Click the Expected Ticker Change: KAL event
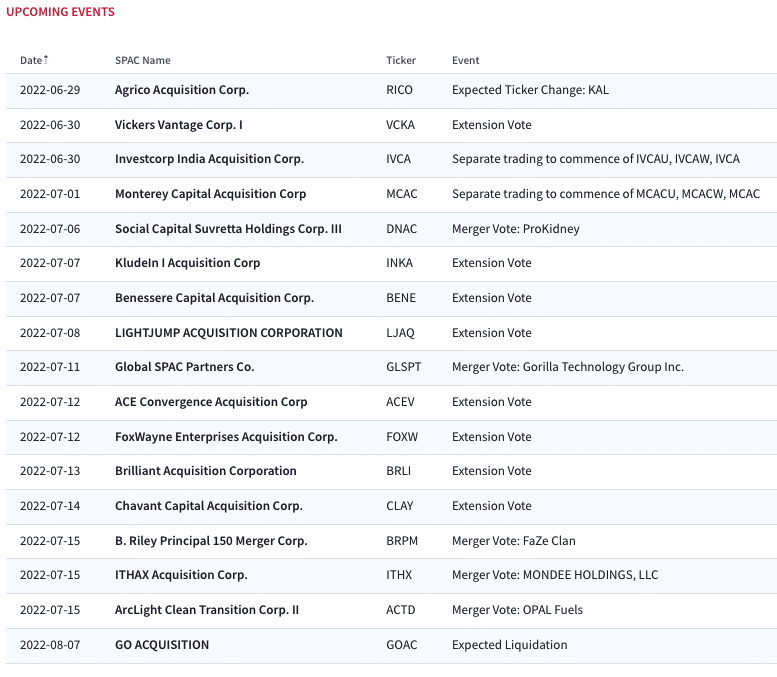Screen dimensions: 777x677 530,90
